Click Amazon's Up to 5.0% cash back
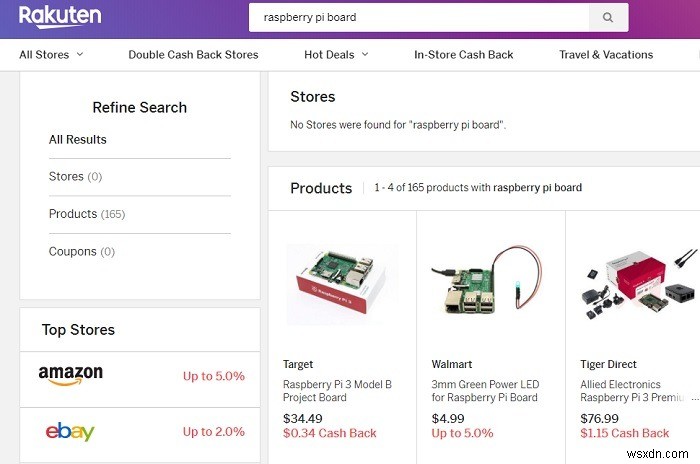 (213, 376)
